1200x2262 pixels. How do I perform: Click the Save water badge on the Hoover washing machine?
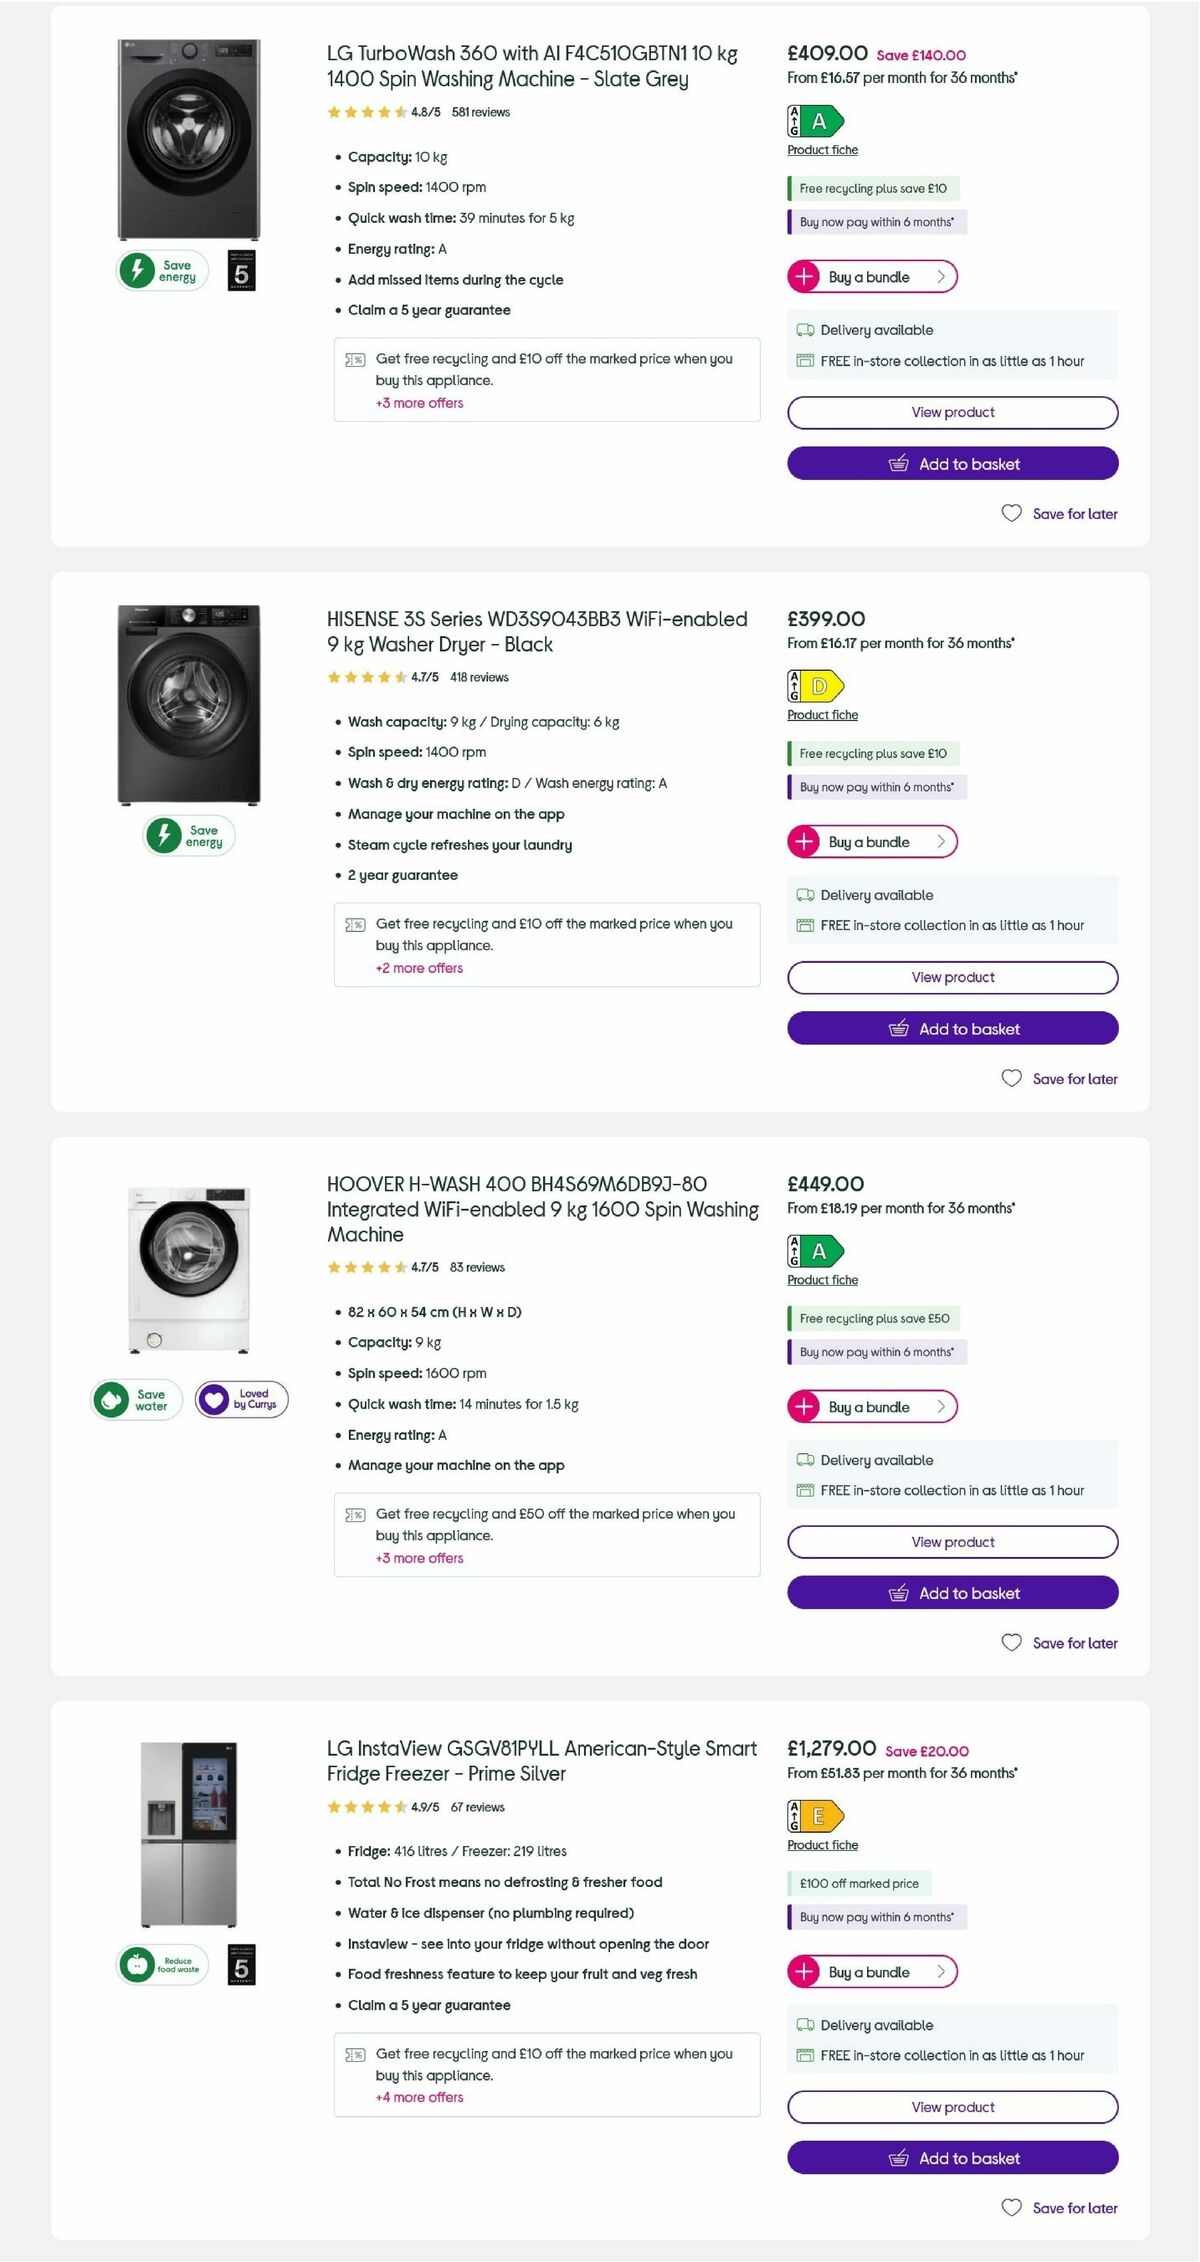click(136, 1398)
